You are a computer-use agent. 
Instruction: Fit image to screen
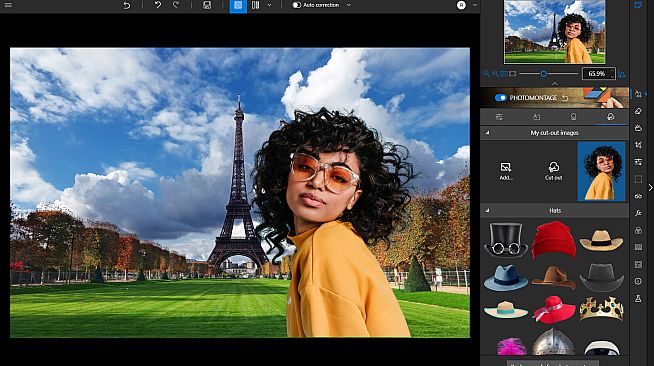pos(504,74)
